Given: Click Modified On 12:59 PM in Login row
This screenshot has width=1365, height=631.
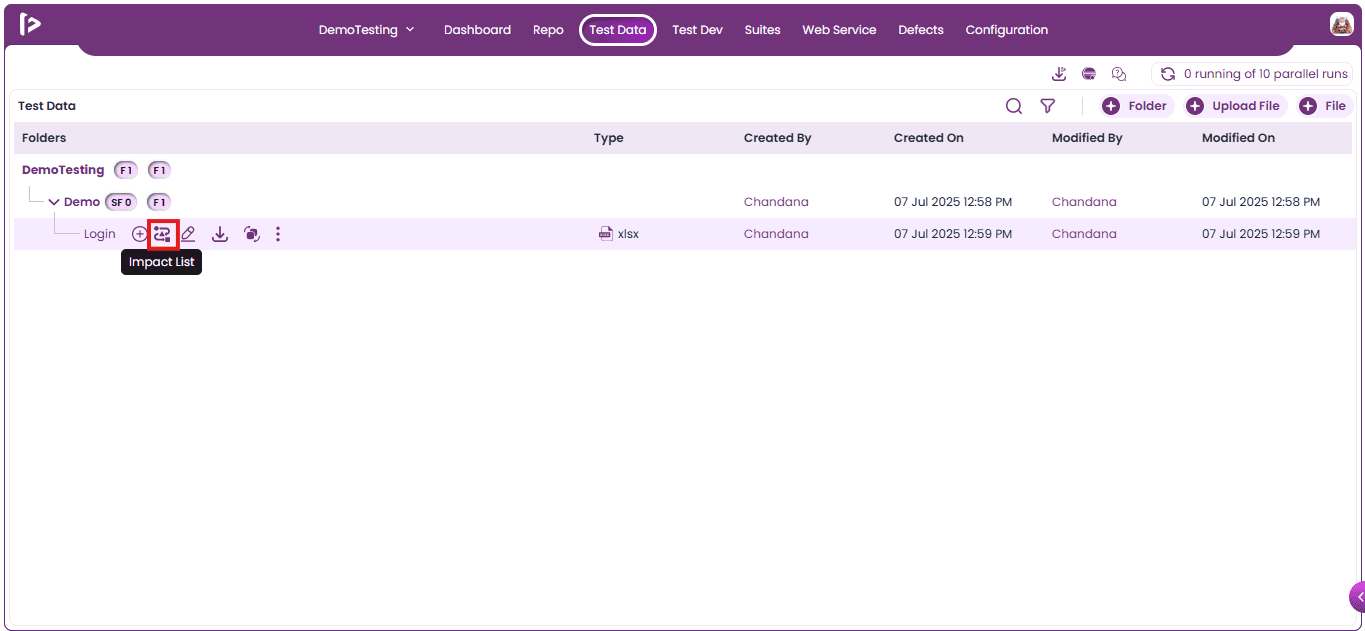Looking at the screenshot, I should point(1261,234).
